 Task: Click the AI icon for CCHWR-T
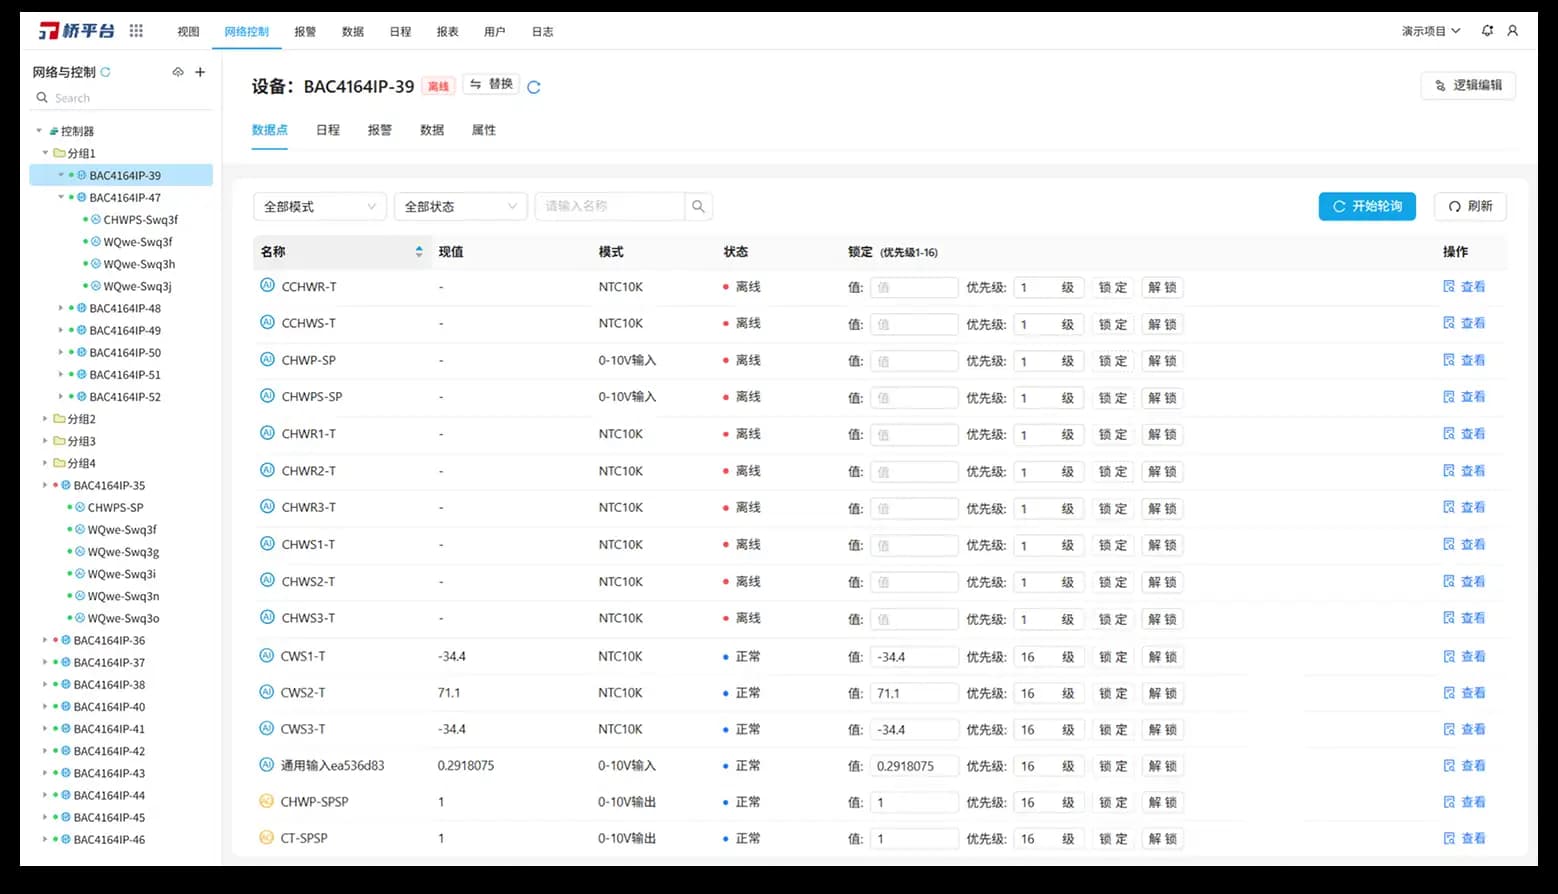267,286
